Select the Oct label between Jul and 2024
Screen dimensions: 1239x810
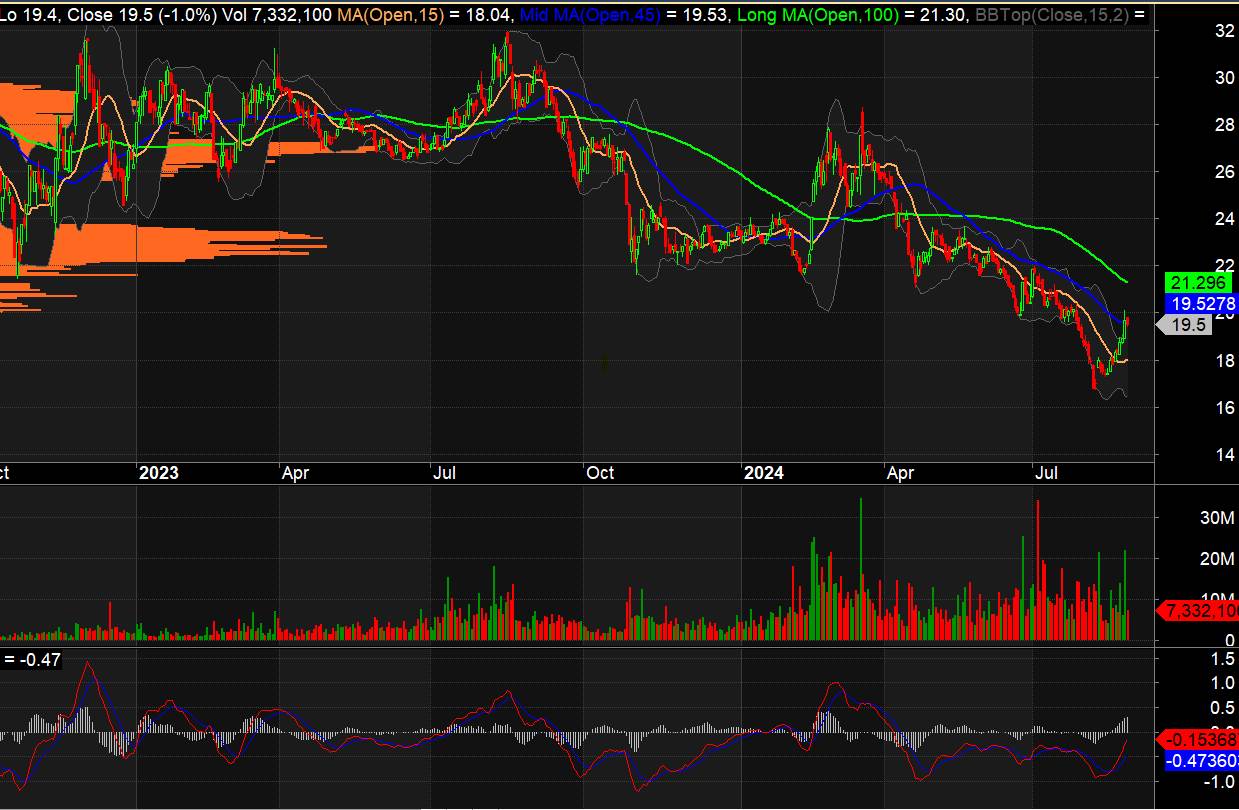point(600,473)
